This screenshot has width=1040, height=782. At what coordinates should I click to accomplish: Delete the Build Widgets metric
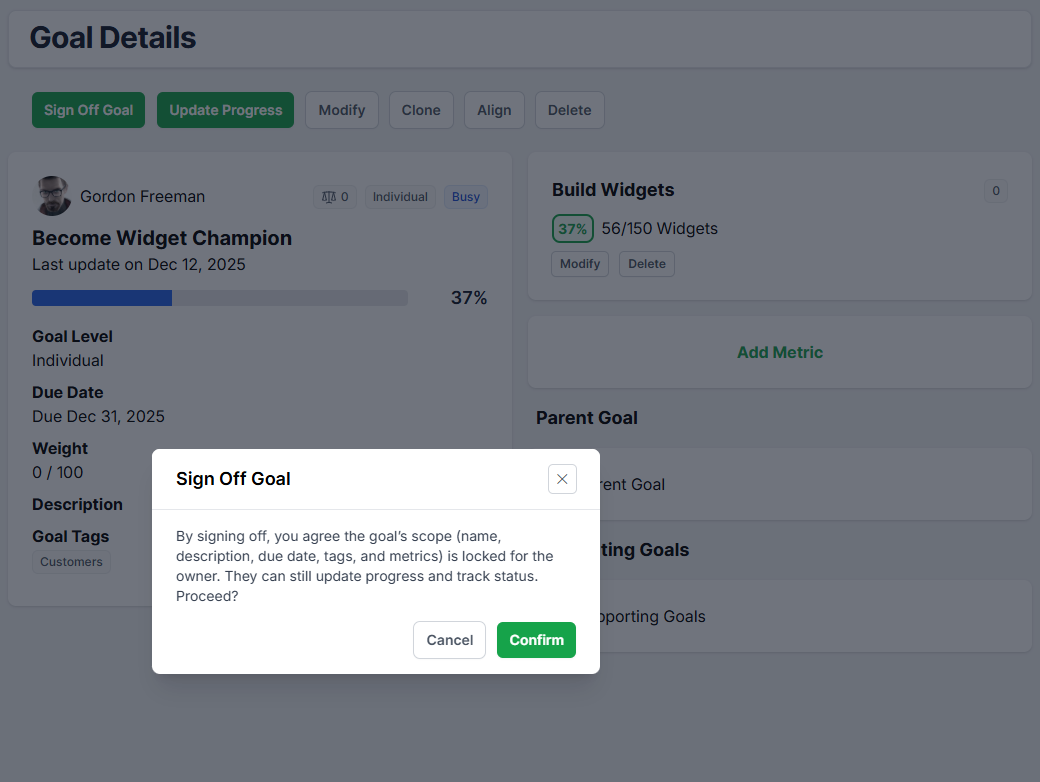point(647,264)
